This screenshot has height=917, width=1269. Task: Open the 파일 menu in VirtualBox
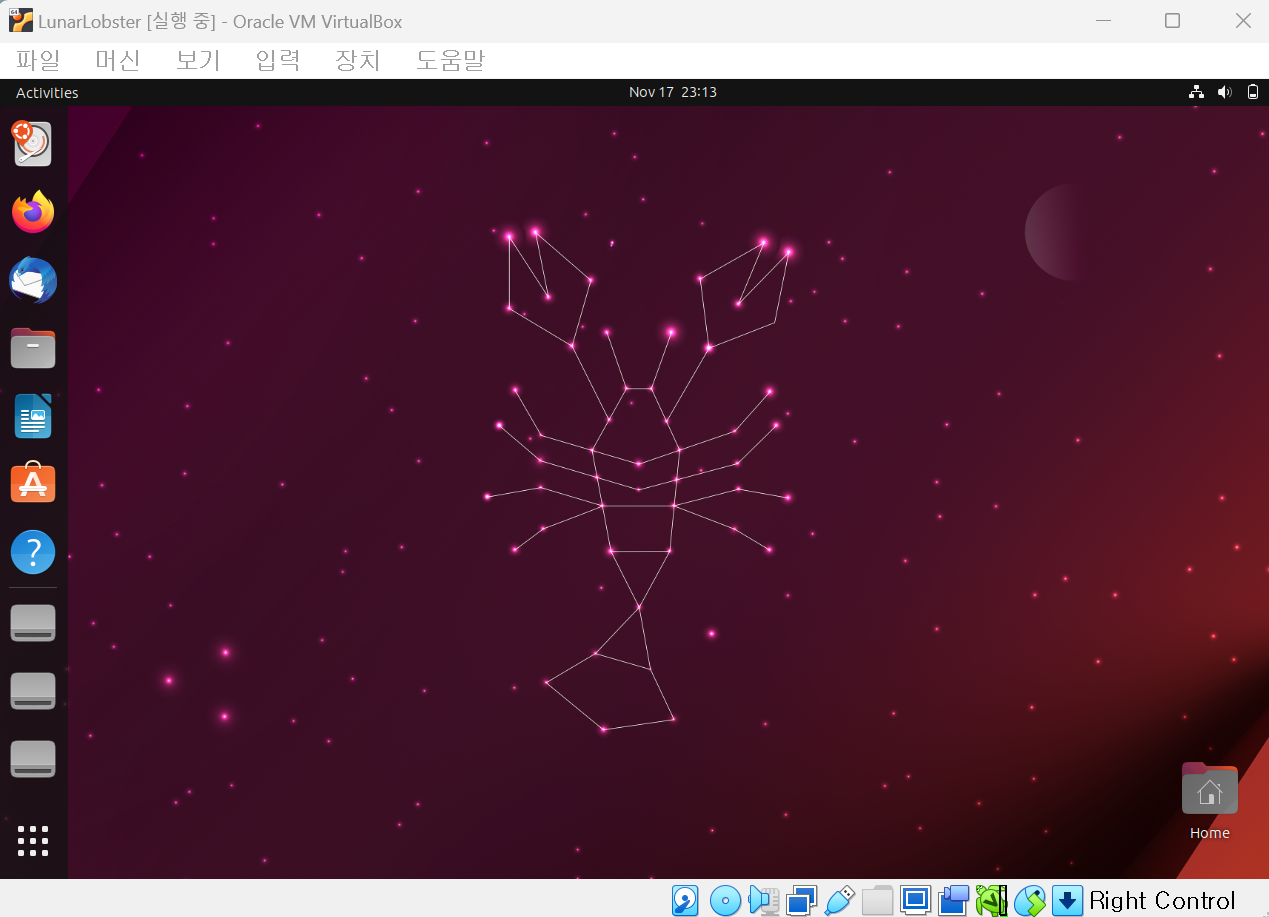(x=38, y=60)
